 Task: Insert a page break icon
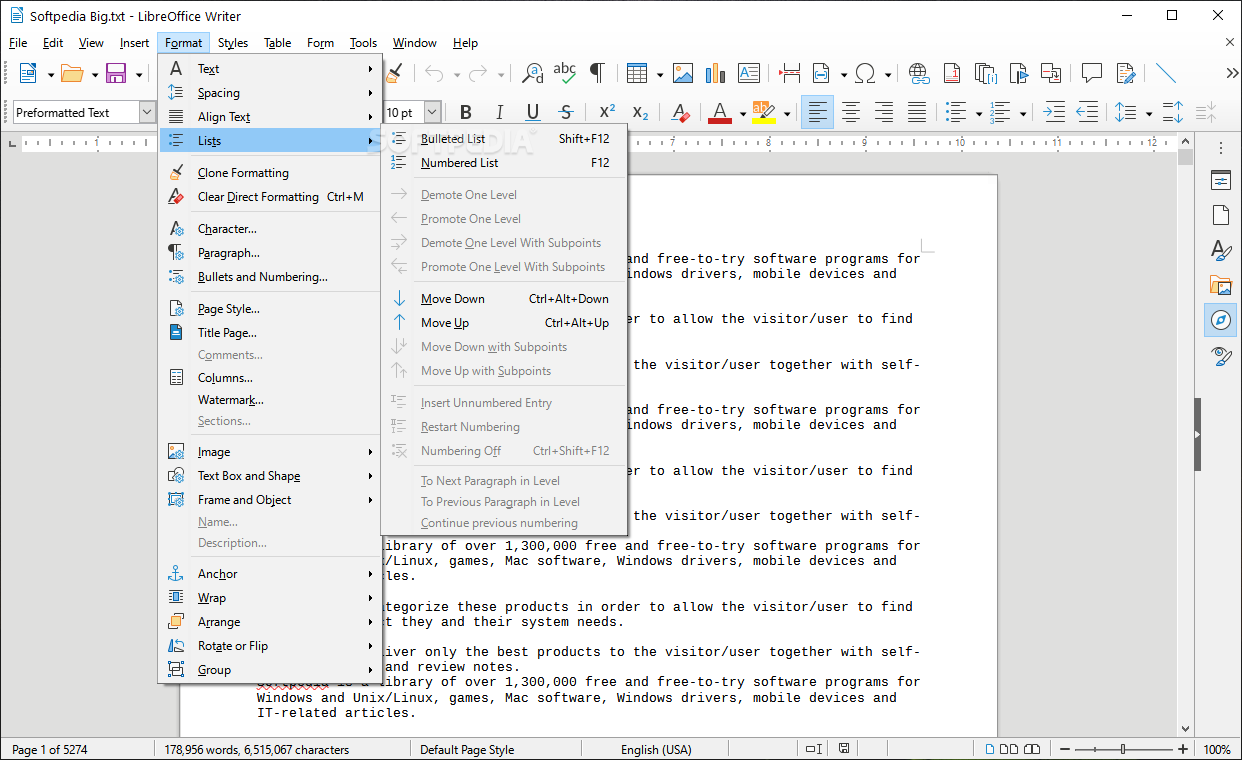(790, 73)
